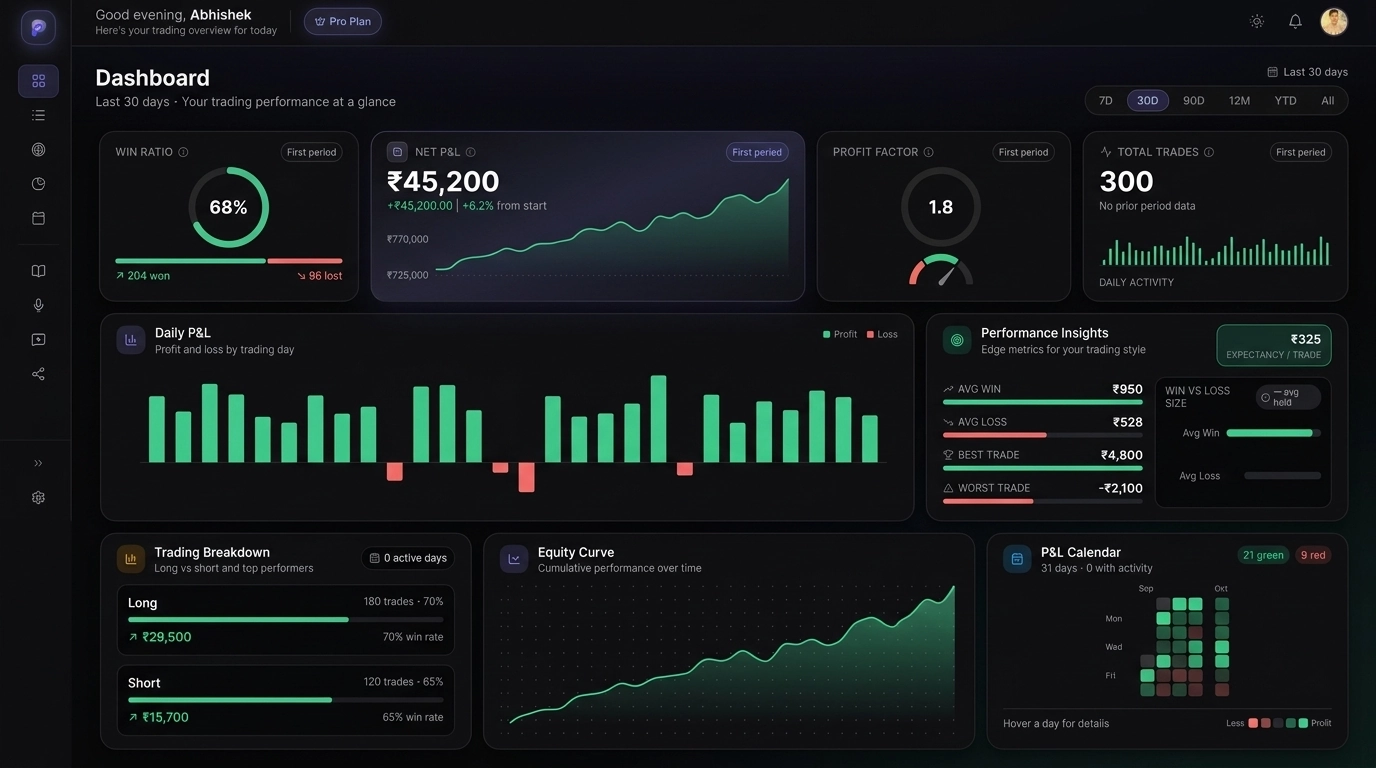Open the Short breakdown card

(x=286, y=700)
